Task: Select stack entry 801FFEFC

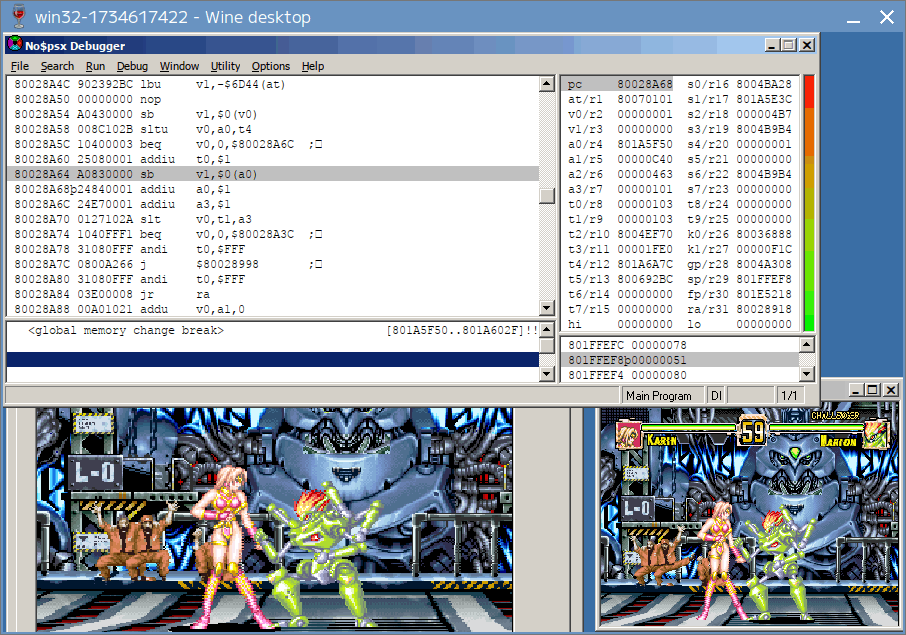Action: 680,345
